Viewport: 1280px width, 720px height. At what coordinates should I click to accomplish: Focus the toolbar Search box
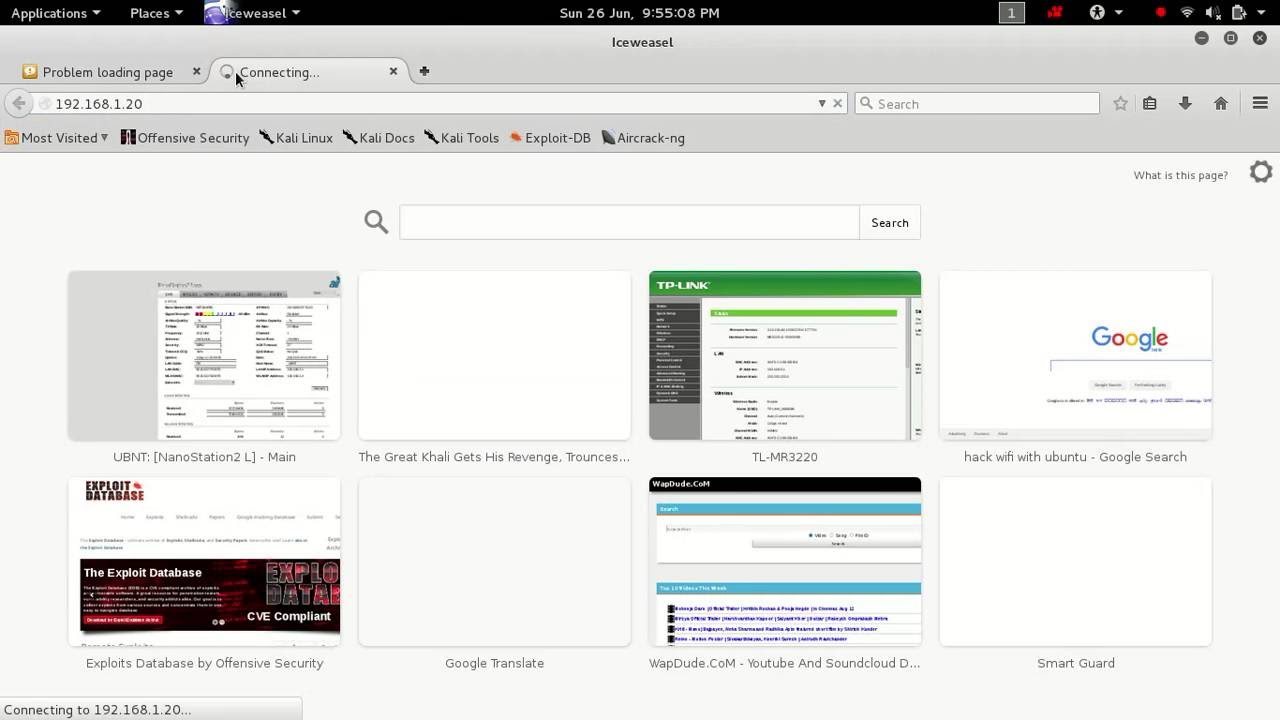(977, 104)
